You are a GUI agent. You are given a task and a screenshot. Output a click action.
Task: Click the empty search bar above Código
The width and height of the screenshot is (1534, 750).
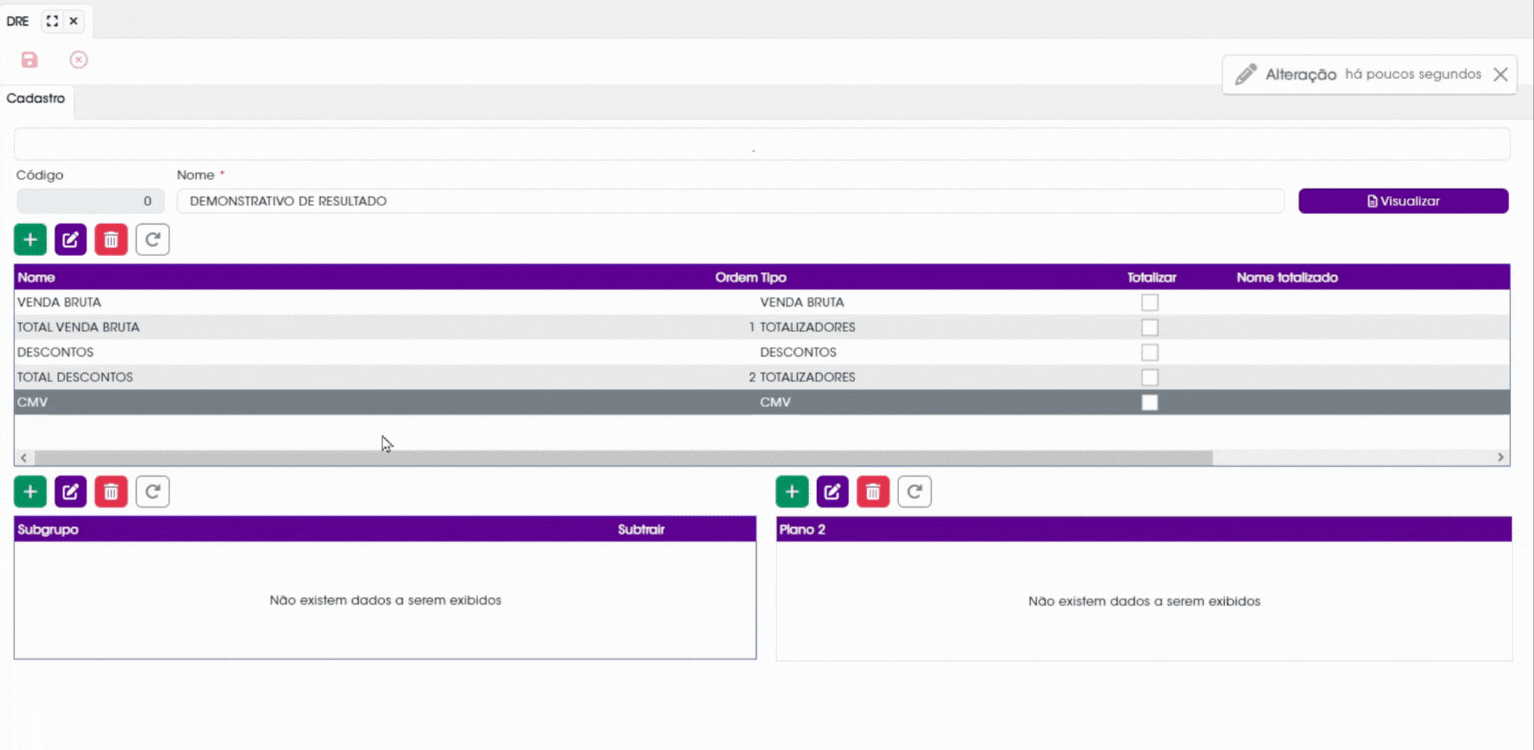pyautogui.click(x=762, y=144)
